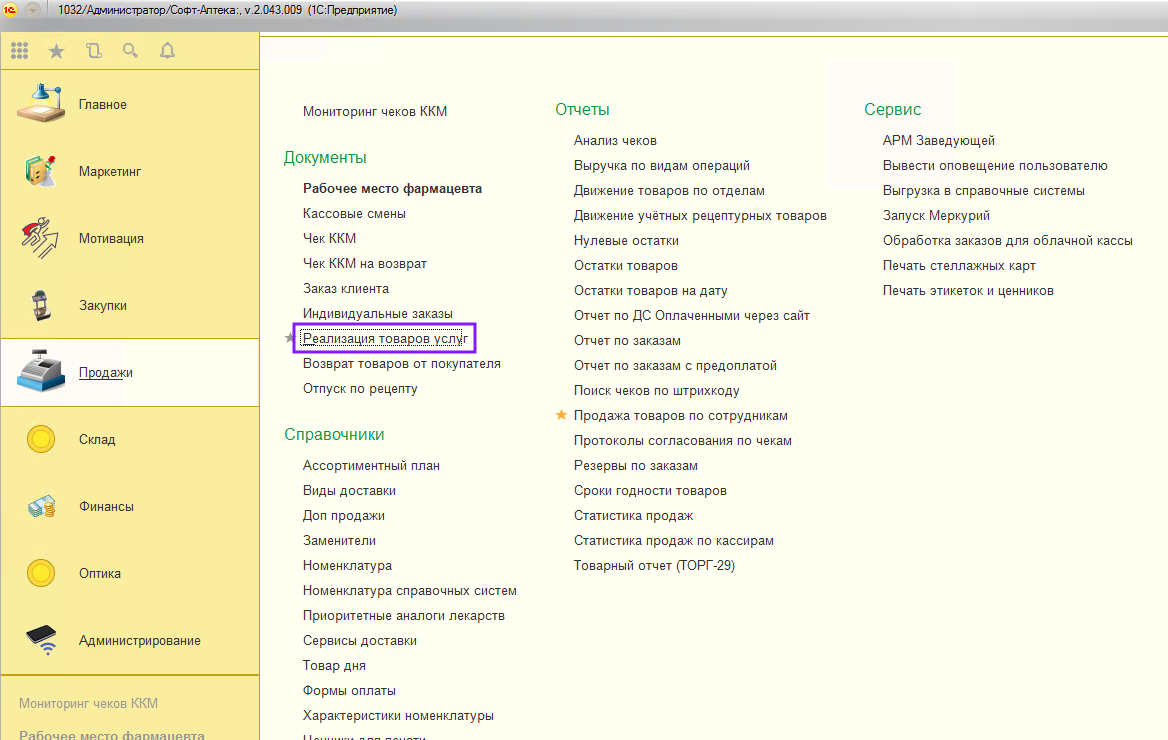1168x740 pixels.
Task: Open Favorites star in top toolbar
Action: point(56,51)
